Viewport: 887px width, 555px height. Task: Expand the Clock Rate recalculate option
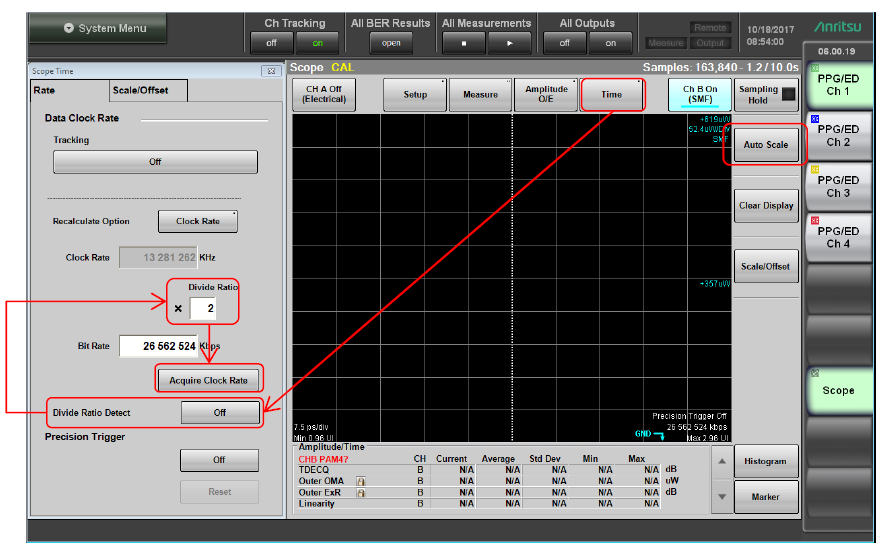coord(198,221)
